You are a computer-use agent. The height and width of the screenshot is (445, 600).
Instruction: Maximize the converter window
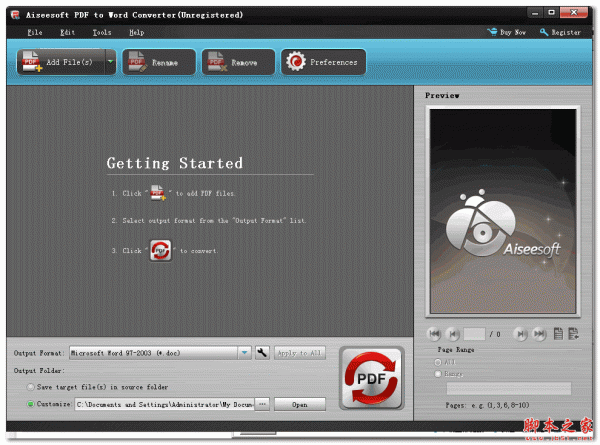tap(551, 13)
